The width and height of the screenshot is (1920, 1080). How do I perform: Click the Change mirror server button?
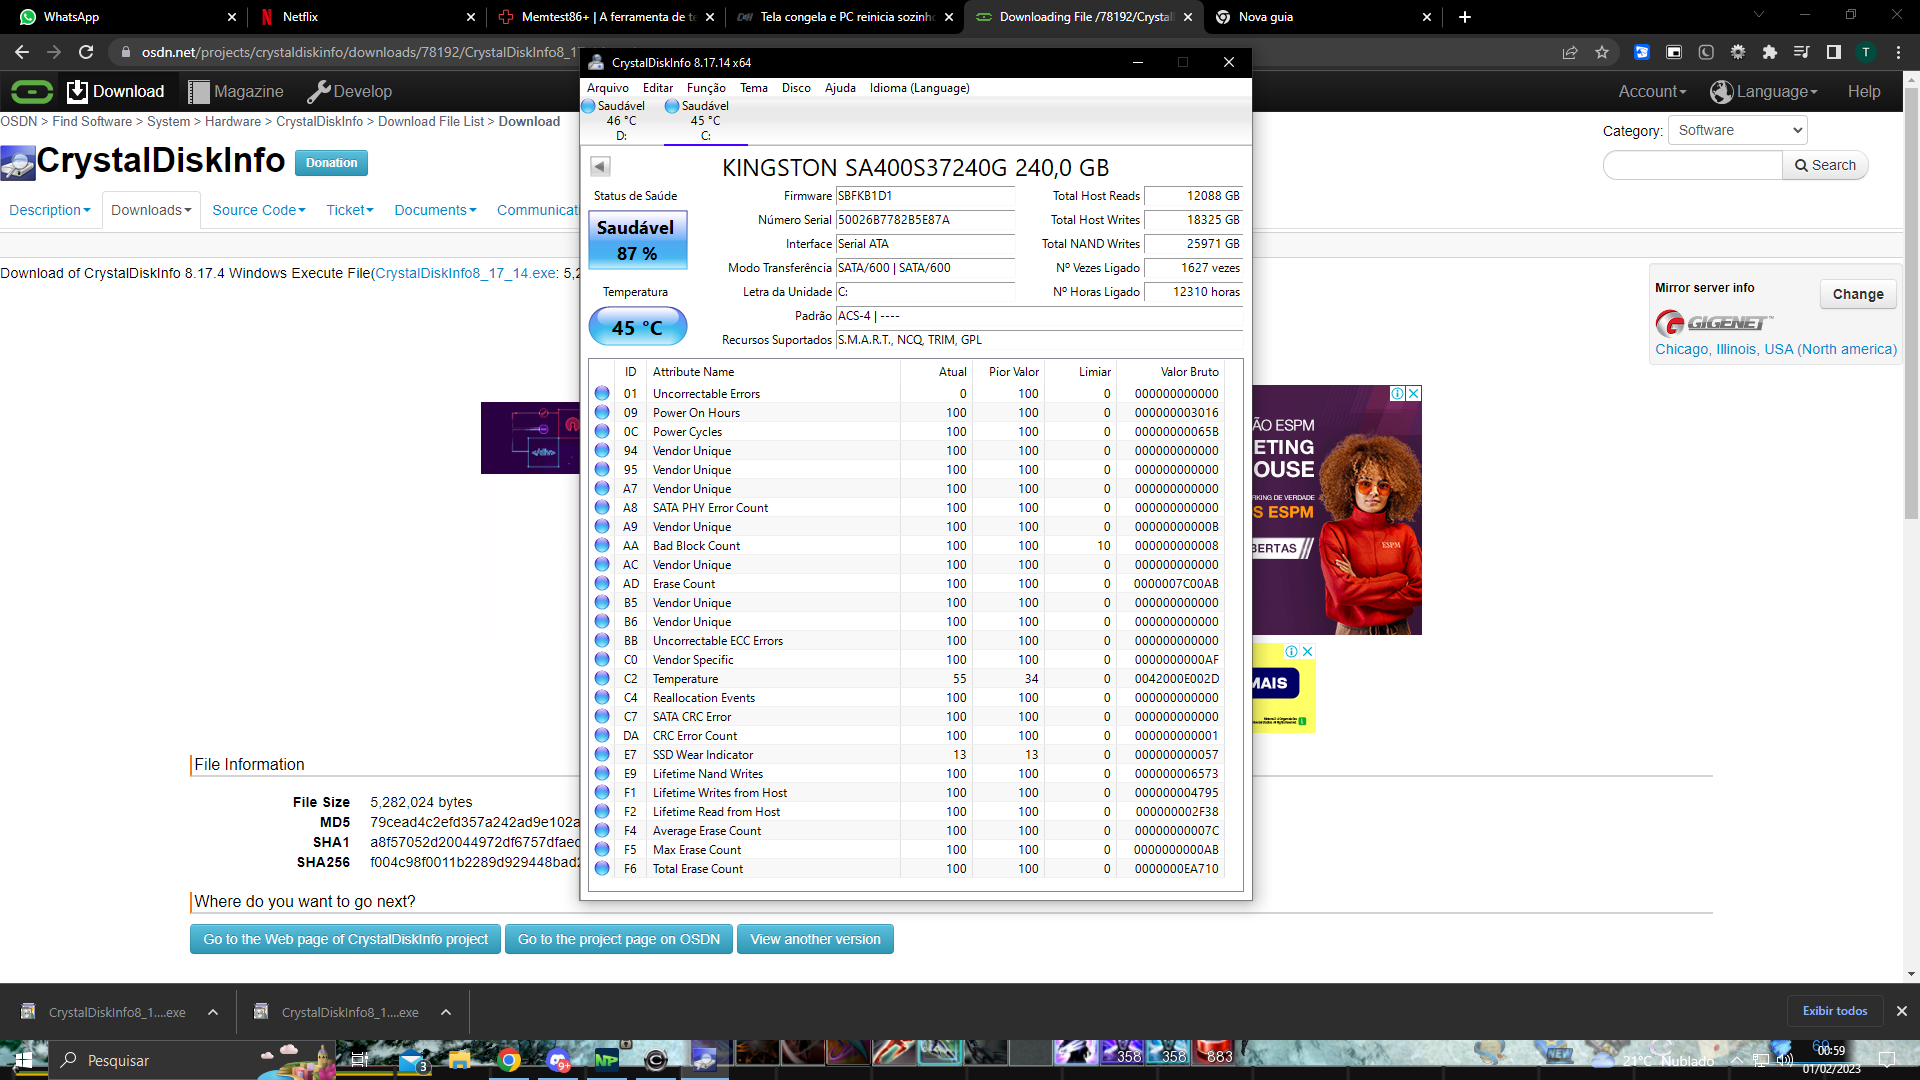[x=1858, y=294]
